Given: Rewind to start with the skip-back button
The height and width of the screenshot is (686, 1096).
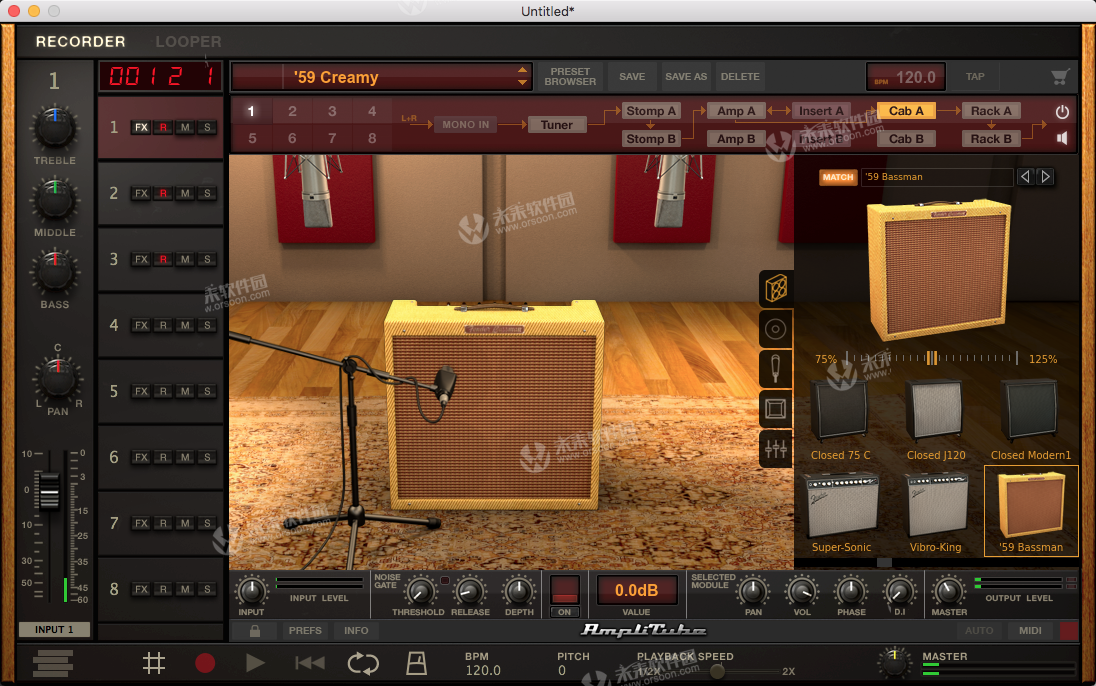Looking at the screenshot, I should coord(310,663).
